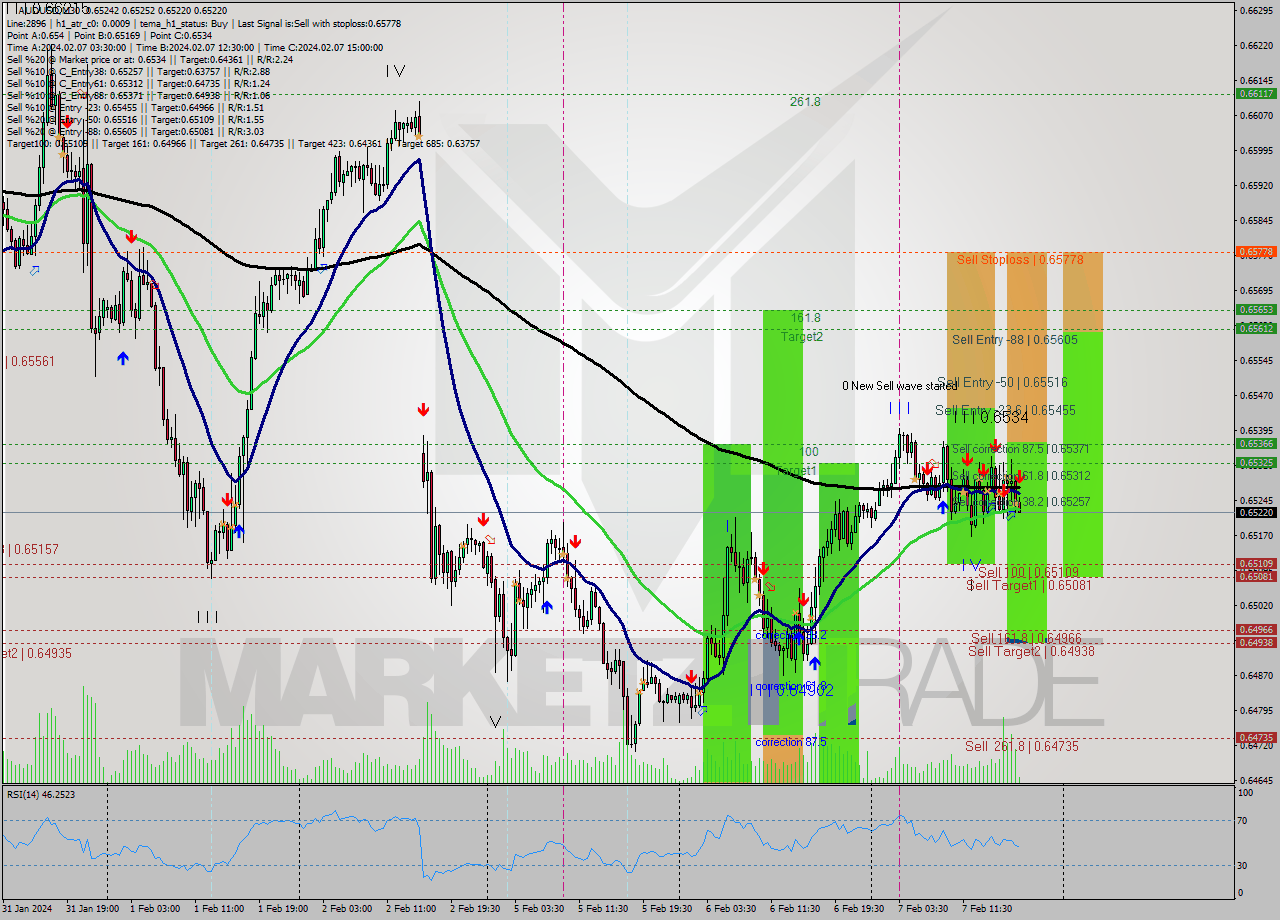The width and height of the screenshot is (1280, 920).
Task: Click the 1 Feb 03:00 time label
Action: tap(157, 909)
